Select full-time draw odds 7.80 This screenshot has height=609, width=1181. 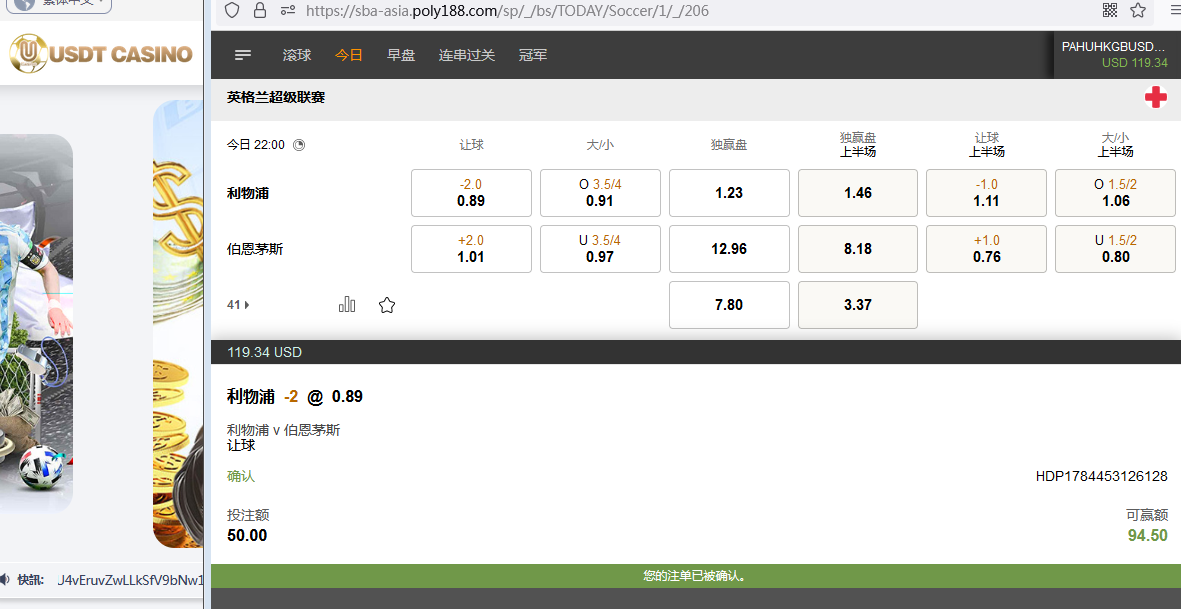point(729,305)
